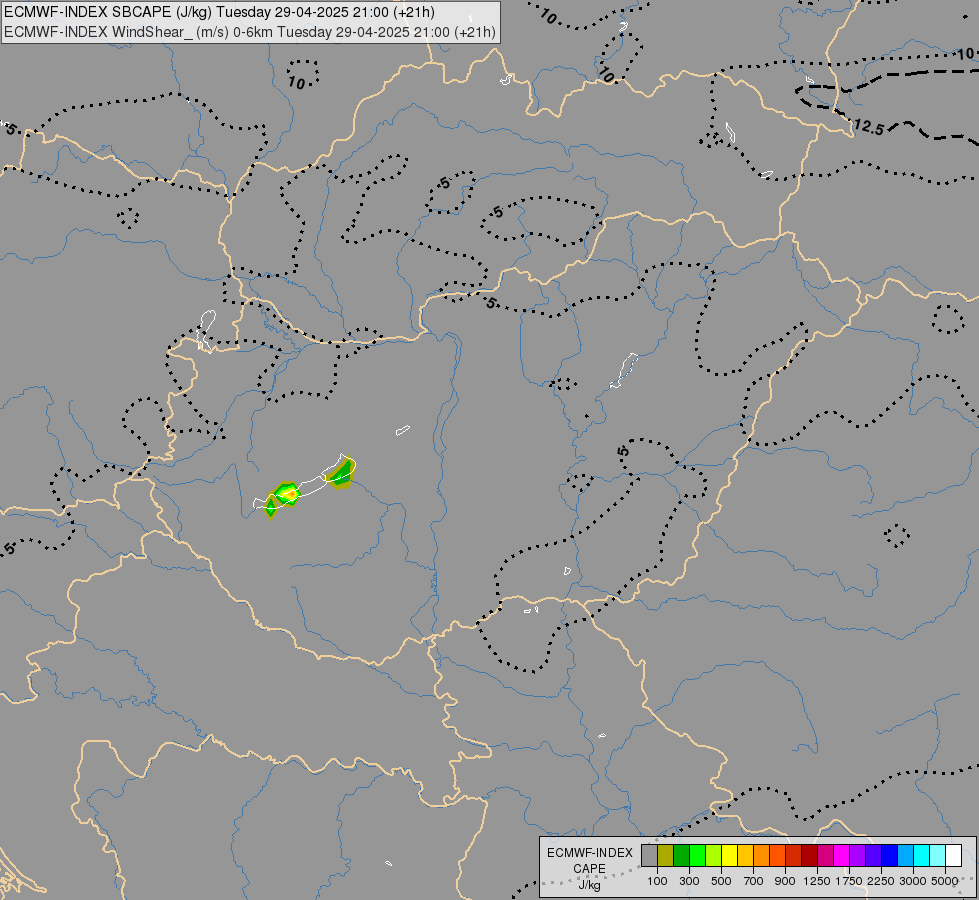Select the 2250 legend value

point(881,881)
